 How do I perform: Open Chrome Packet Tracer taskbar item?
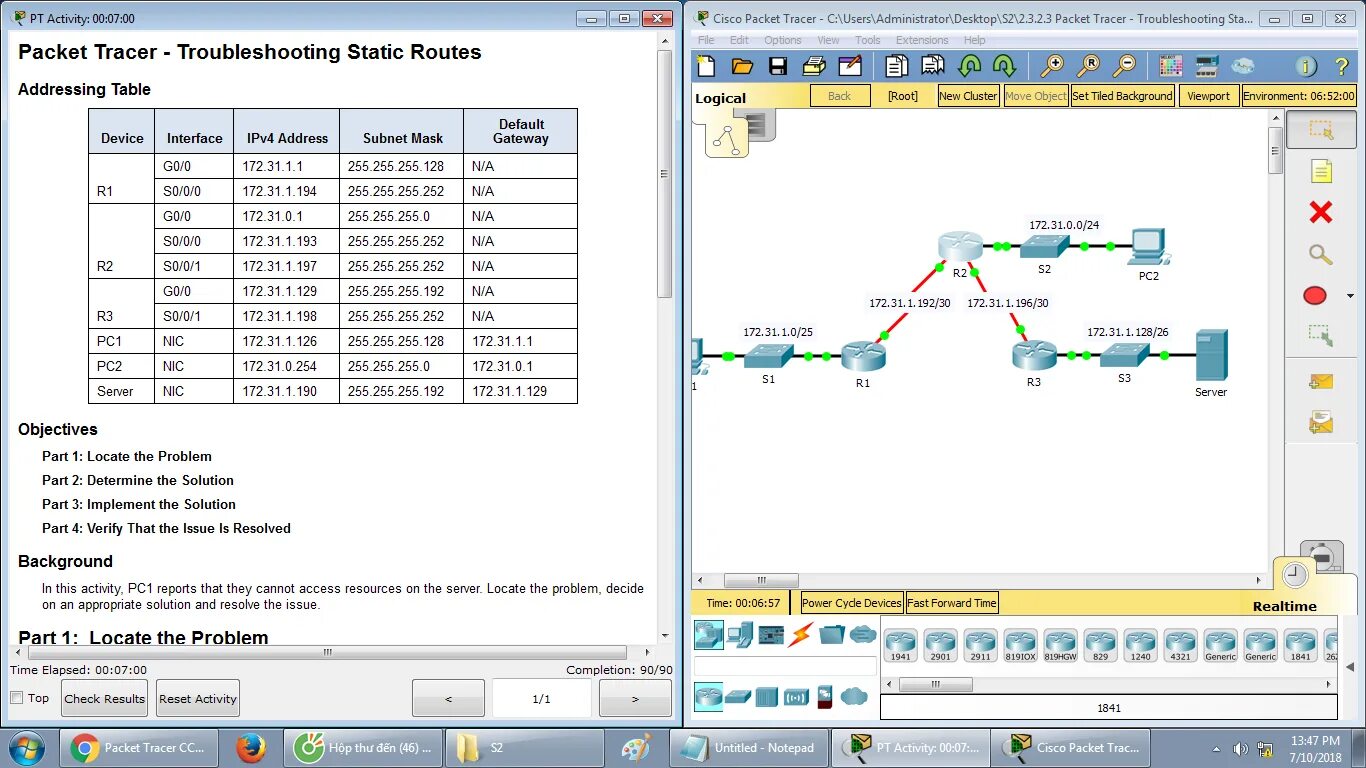pyautogui.click(x=138, y=747)
